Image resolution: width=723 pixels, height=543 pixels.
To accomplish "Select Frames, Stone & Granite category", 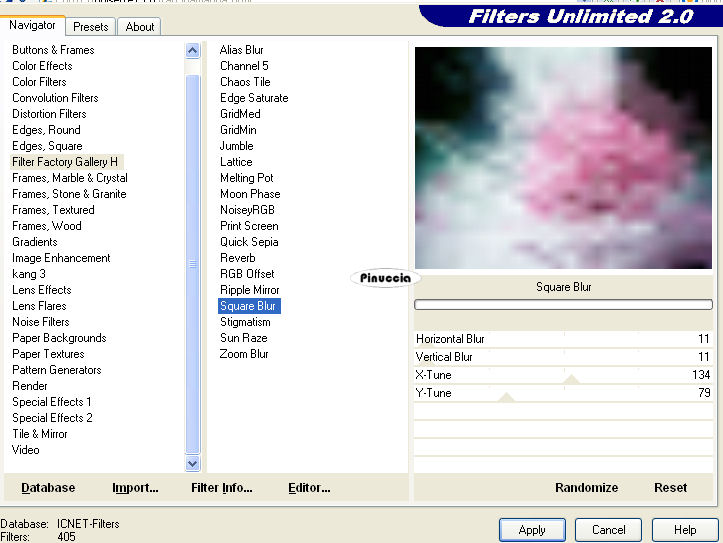I will click(69, 194).
